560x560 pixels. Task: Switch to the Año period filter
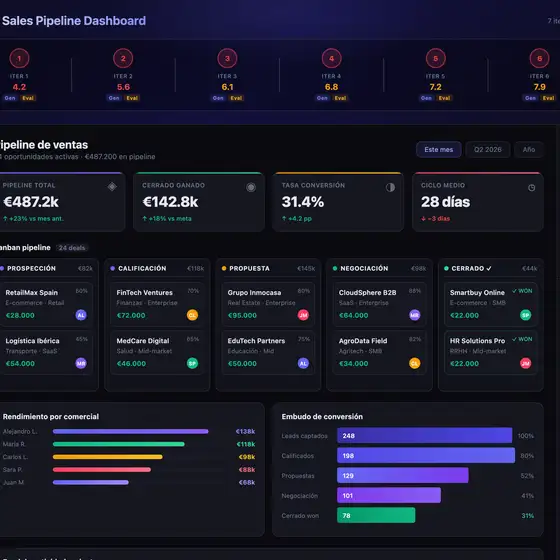pyautogui.click(x=529, y=150)
